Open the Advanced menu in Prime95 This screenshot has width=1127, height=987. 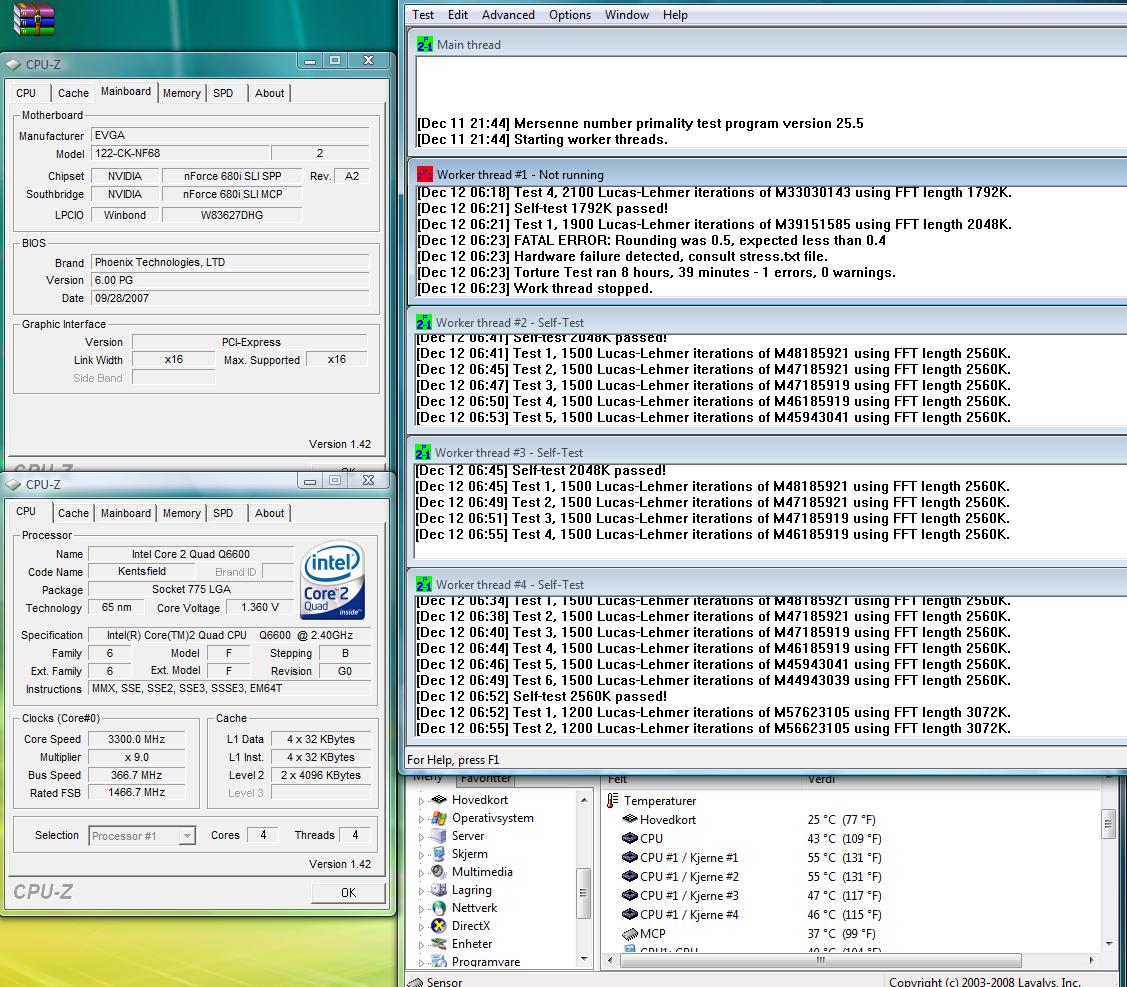pyautogui.click(x=508, y=14)
